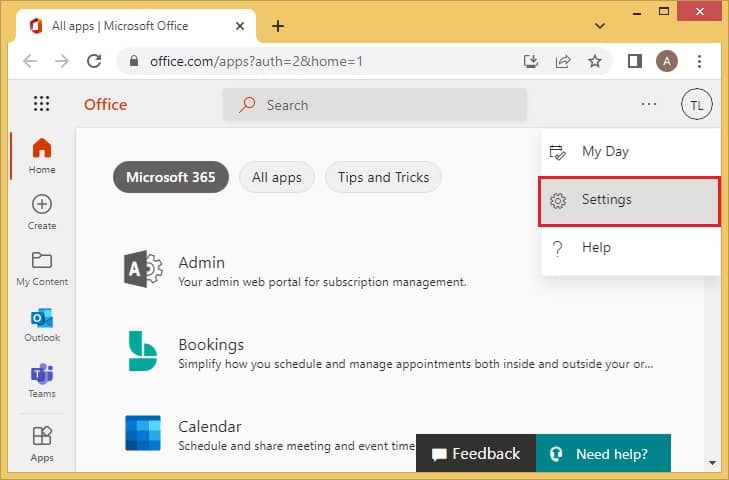The image size is (729, 480).
Task: Click the TL account avatar
Action: 696,104
